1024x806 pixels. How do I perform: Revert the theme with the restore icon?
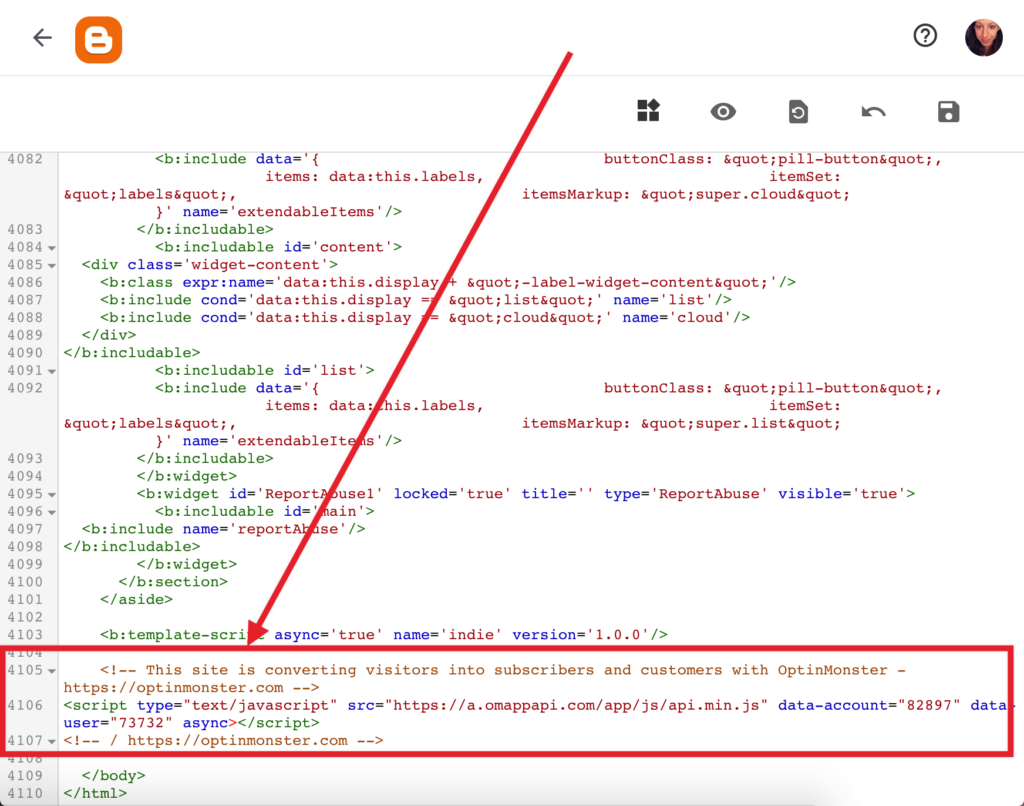[797, 111]
